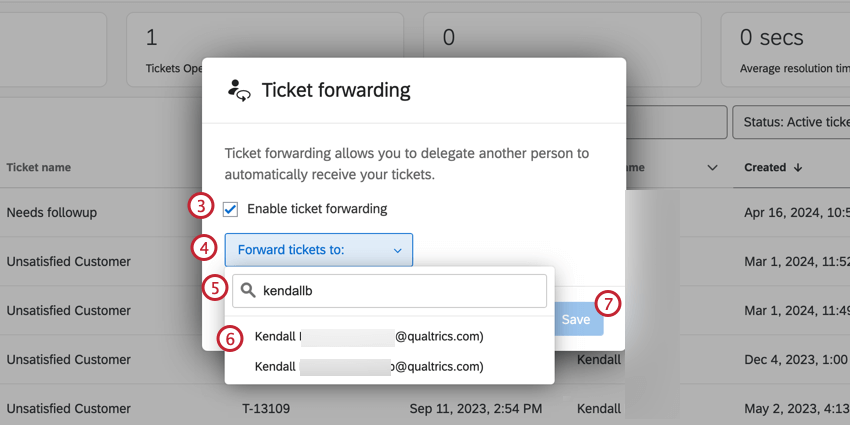Open the Status: Active tickets filter dropdown
Screen dimensions: 850x425
click(x=790, y=122)
